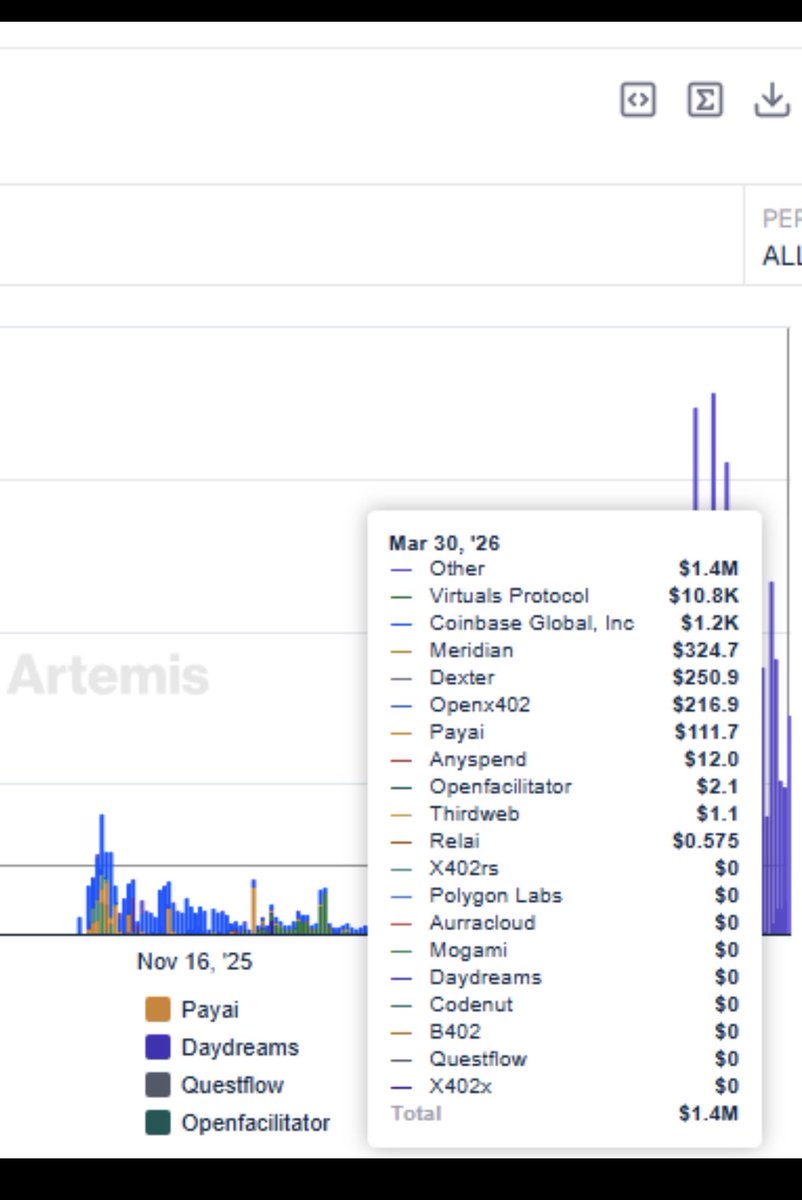Click the Virtuals Protocol tooltip row

(564, 596)
